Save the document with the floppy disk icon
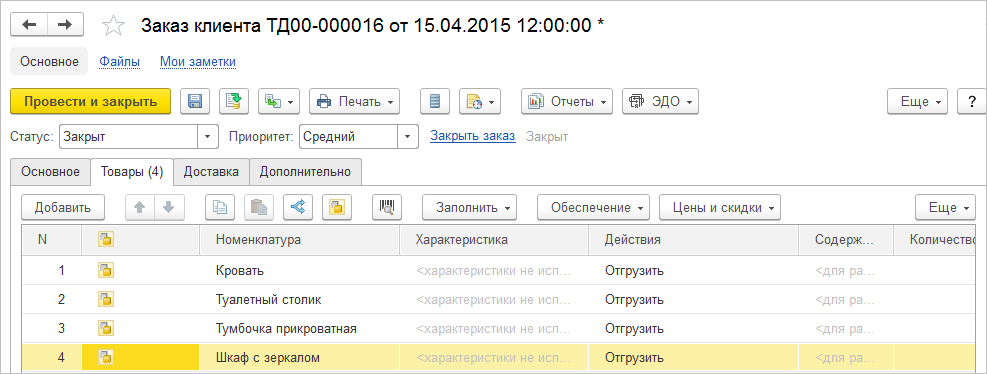 [x=195, y=101]
